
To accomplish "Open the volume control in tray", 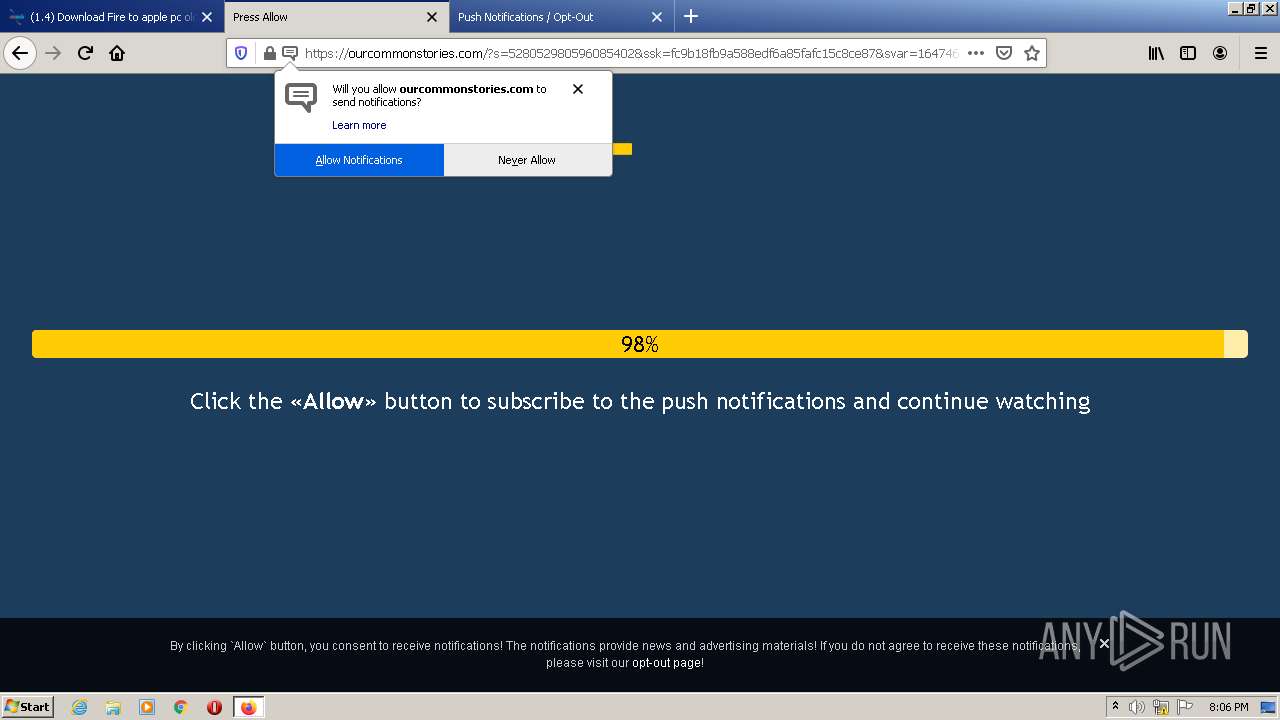I will click(x=1137, y=707).
